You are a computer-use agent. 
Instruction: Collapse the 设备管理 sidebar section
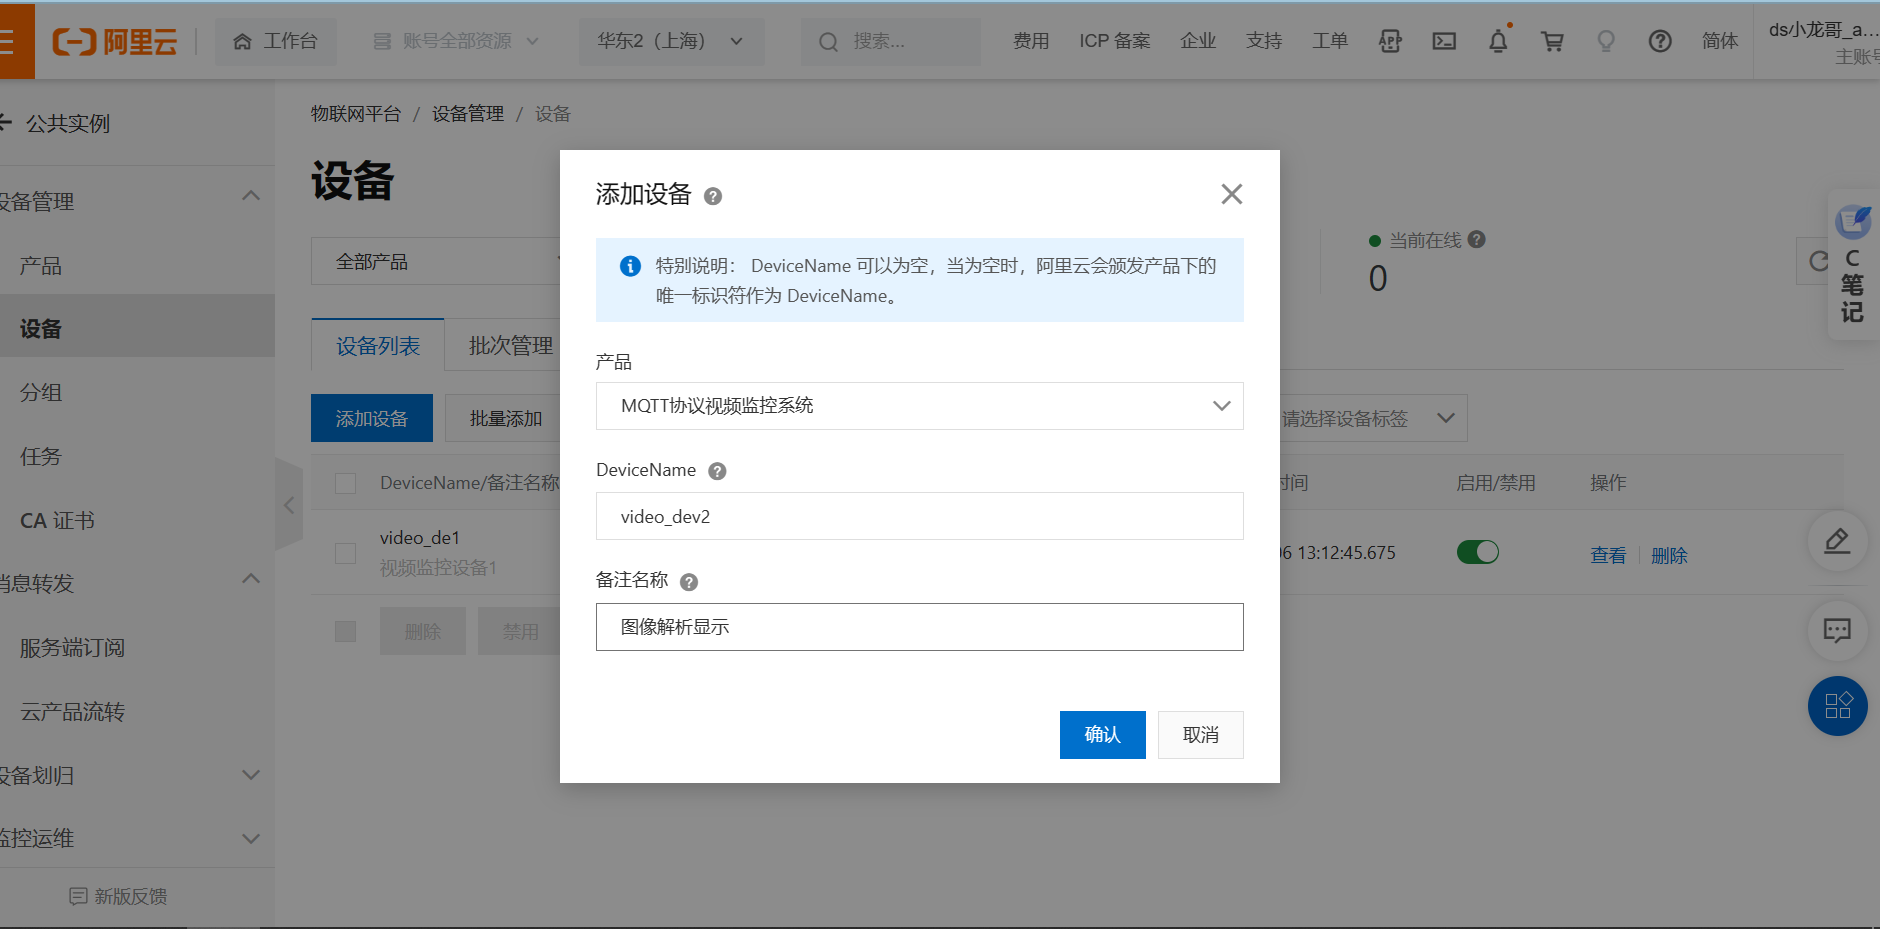click(251, 196)
